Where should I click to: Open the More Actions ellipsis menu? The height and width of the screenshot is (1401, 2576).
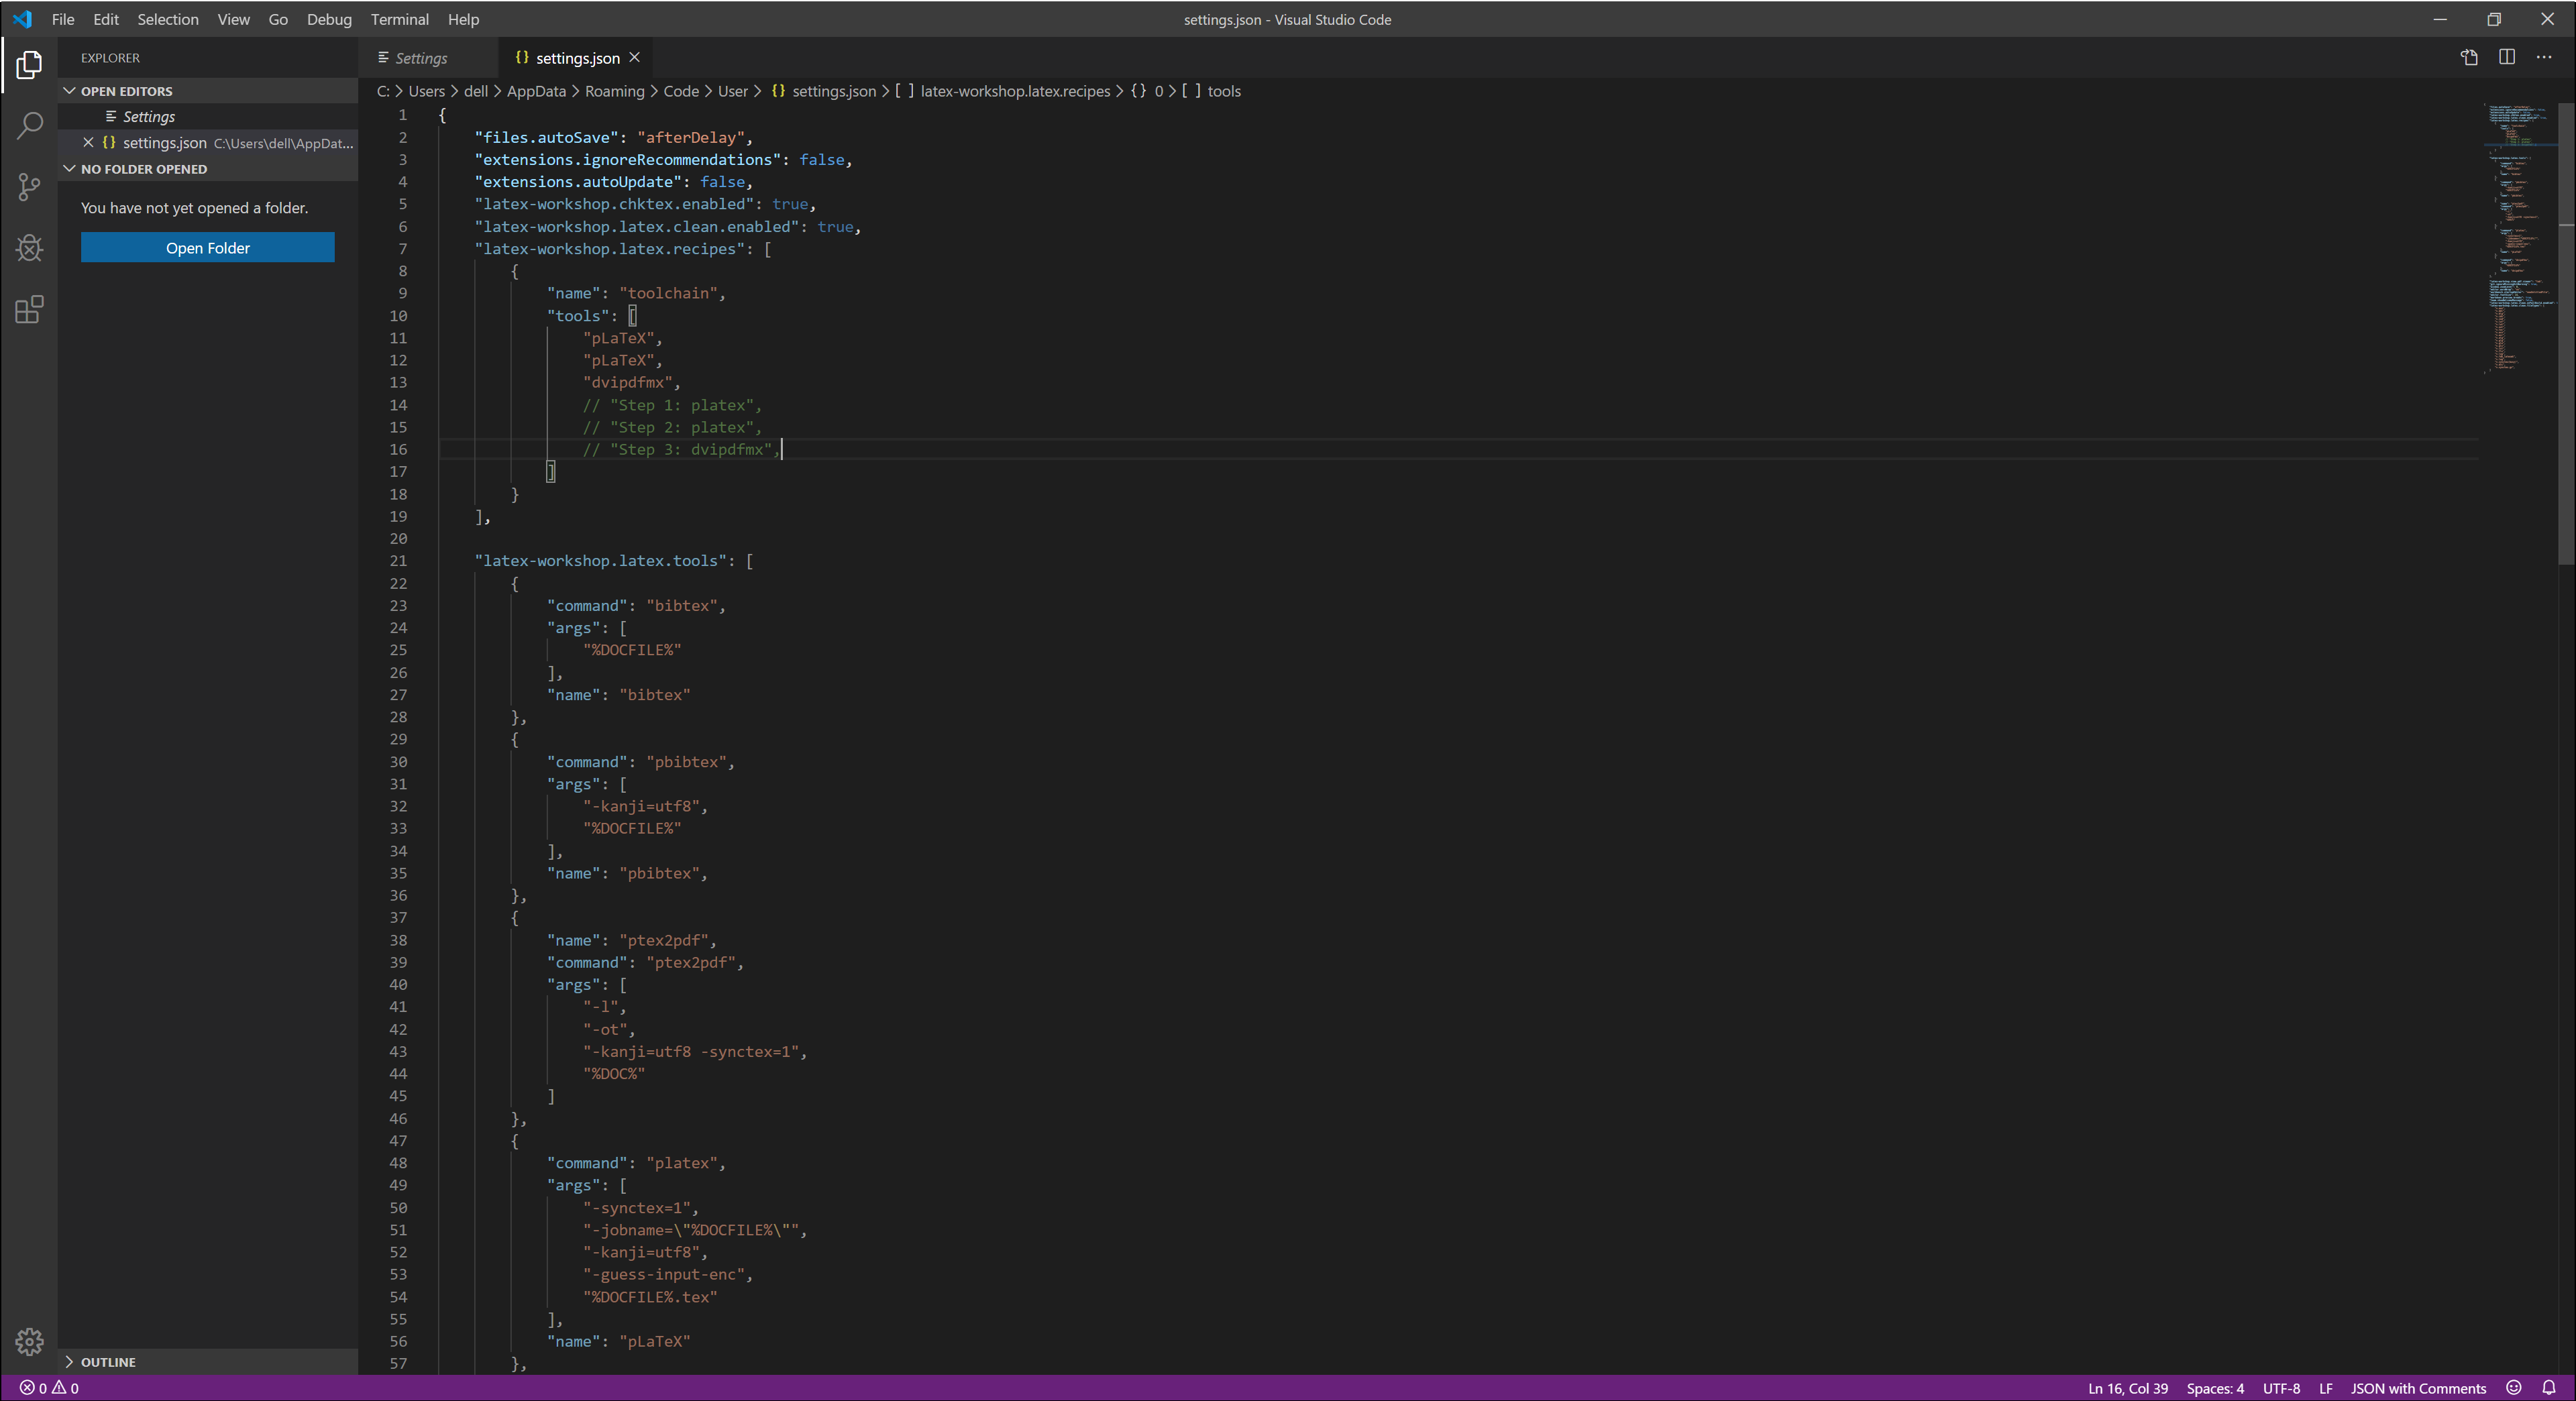pos(2543,57)
